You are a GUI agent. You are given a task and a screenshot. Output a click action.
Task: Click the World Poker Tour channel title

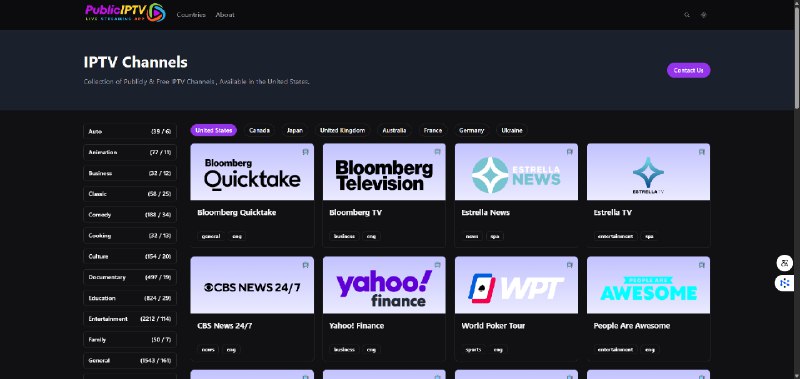tap(493, 326)
